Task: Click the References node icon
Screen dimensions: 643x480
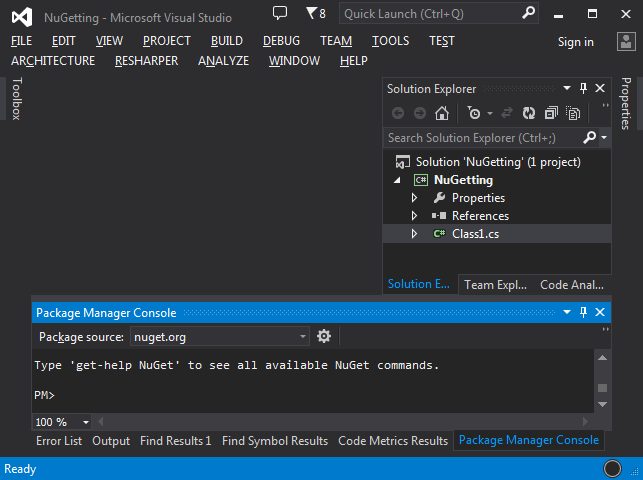Action: click(x=439, y=215)
